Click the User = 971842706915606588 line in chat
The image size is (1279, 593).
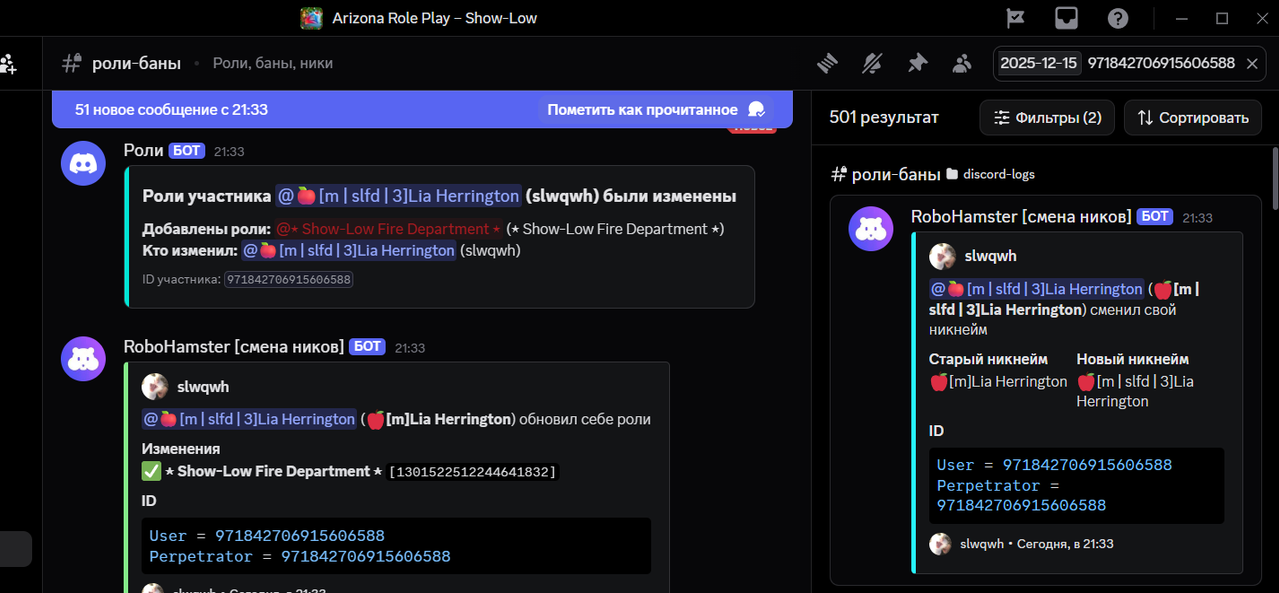266,536
